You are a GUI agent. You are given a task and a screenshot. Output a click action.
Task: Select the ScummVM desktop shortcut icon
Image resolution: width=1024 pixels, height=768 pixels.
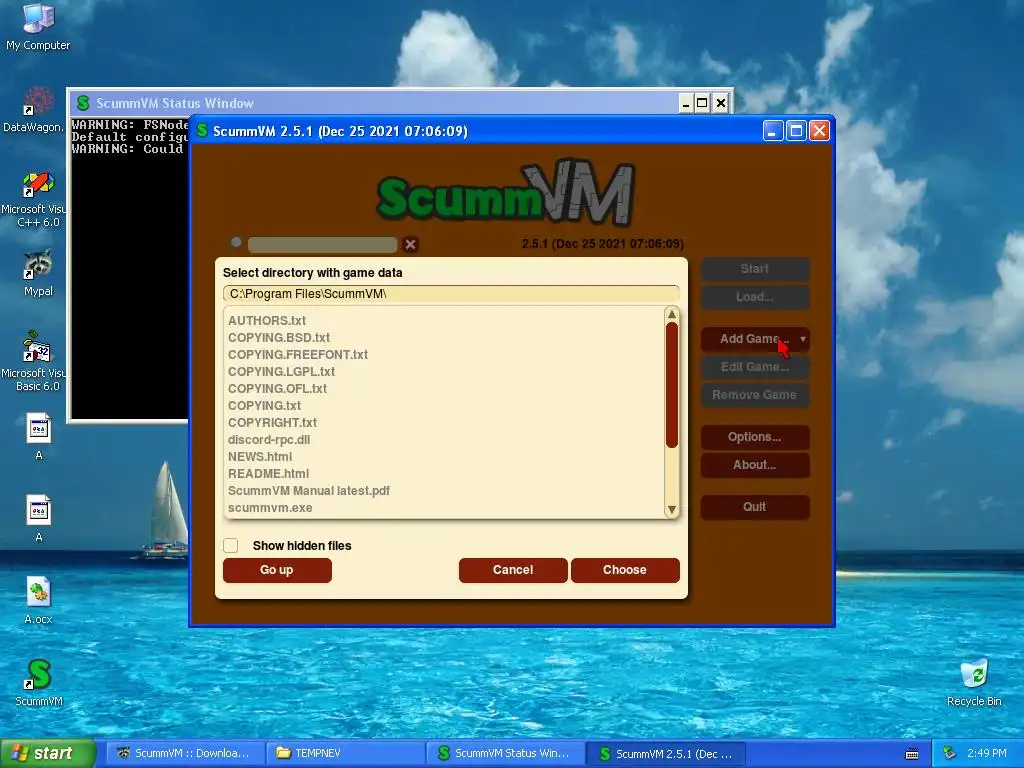(39, 683)
